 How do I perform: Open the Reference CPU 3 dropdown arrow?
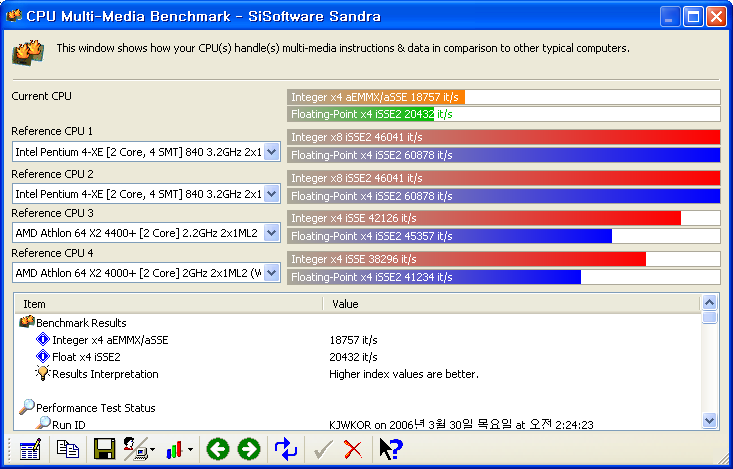pos(272,233)
